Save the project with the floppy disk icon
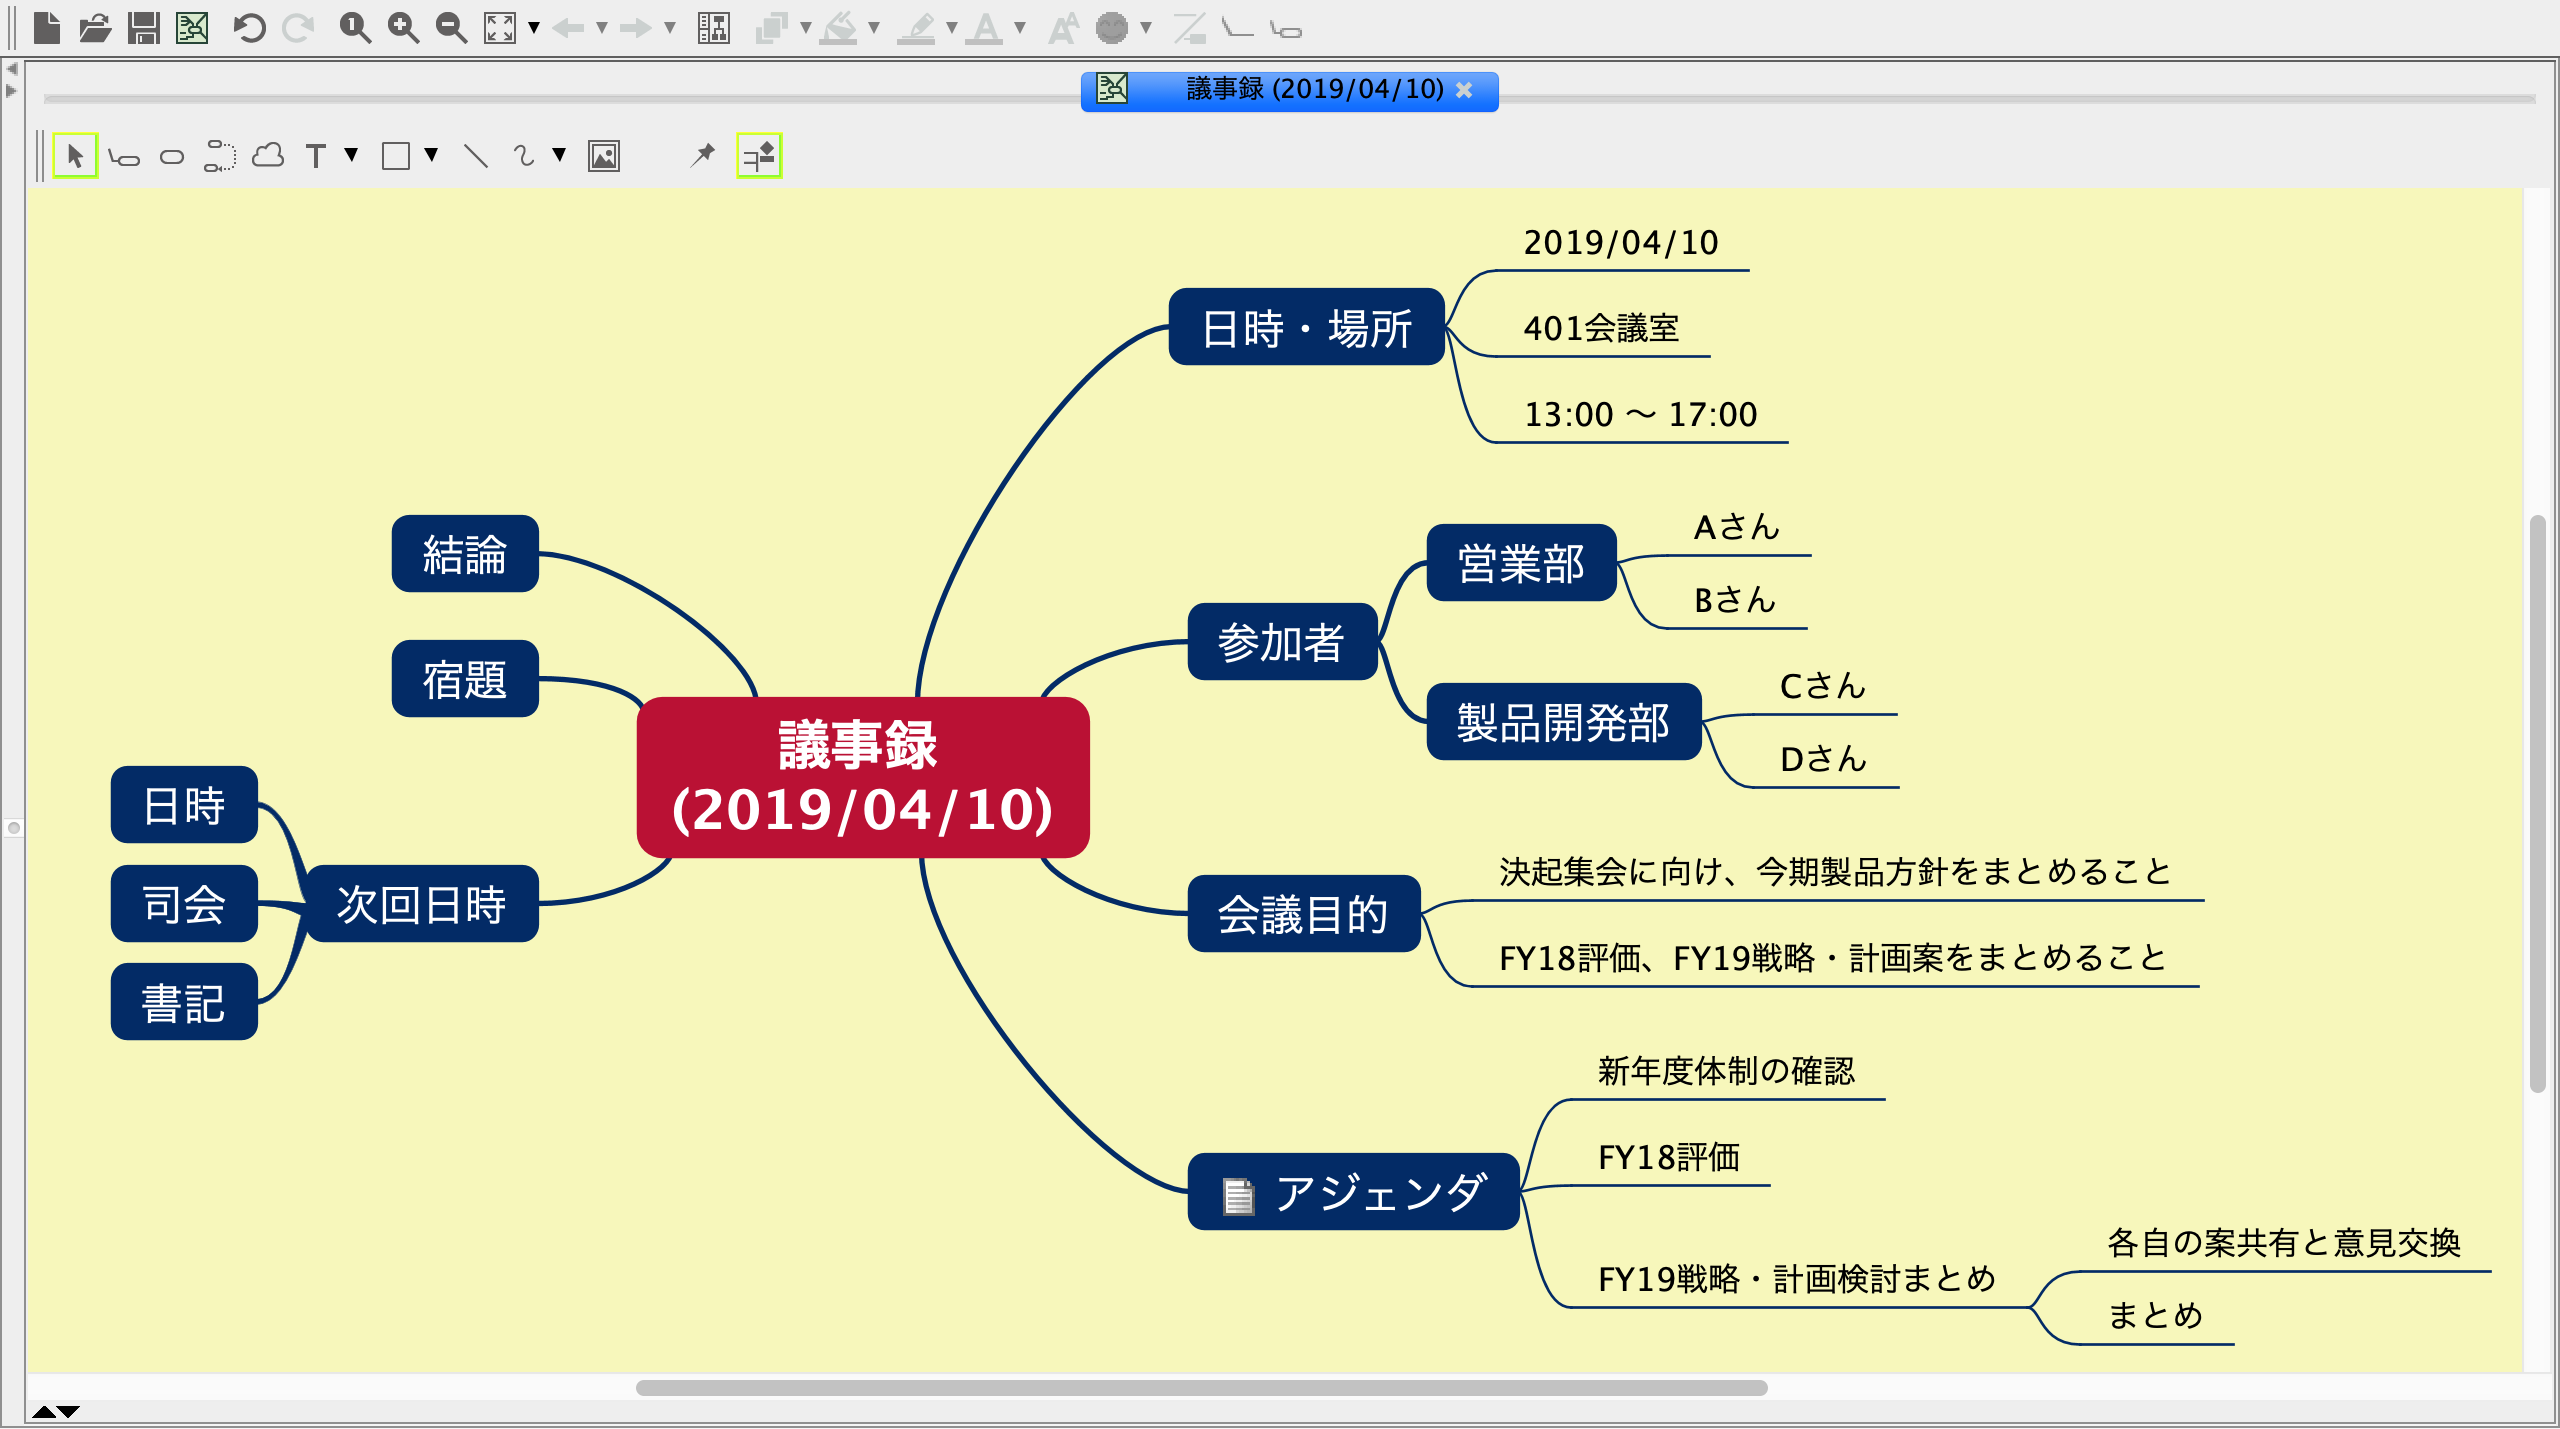This screenshot has height=1429, width=2560. 144,28
